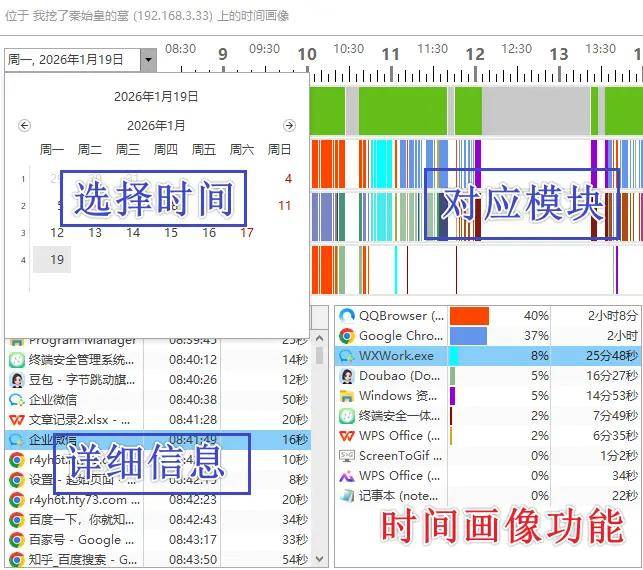Click the gray idle block on activity bar

[536, 111]
